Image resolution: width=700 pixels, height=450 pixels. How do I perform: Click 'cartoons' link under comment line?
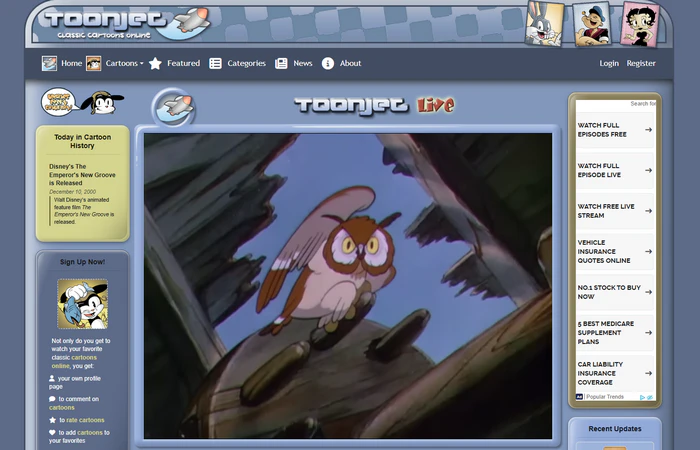pyautogui.click(x=62, y=408)
